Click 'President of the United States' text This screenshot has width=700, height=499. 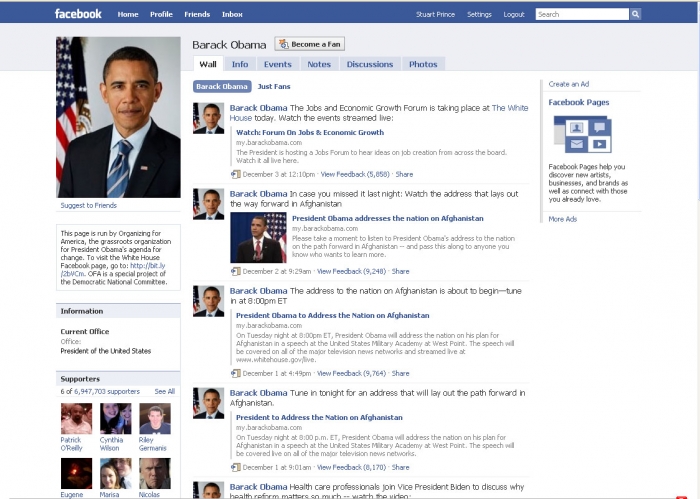tap(106, 351)
